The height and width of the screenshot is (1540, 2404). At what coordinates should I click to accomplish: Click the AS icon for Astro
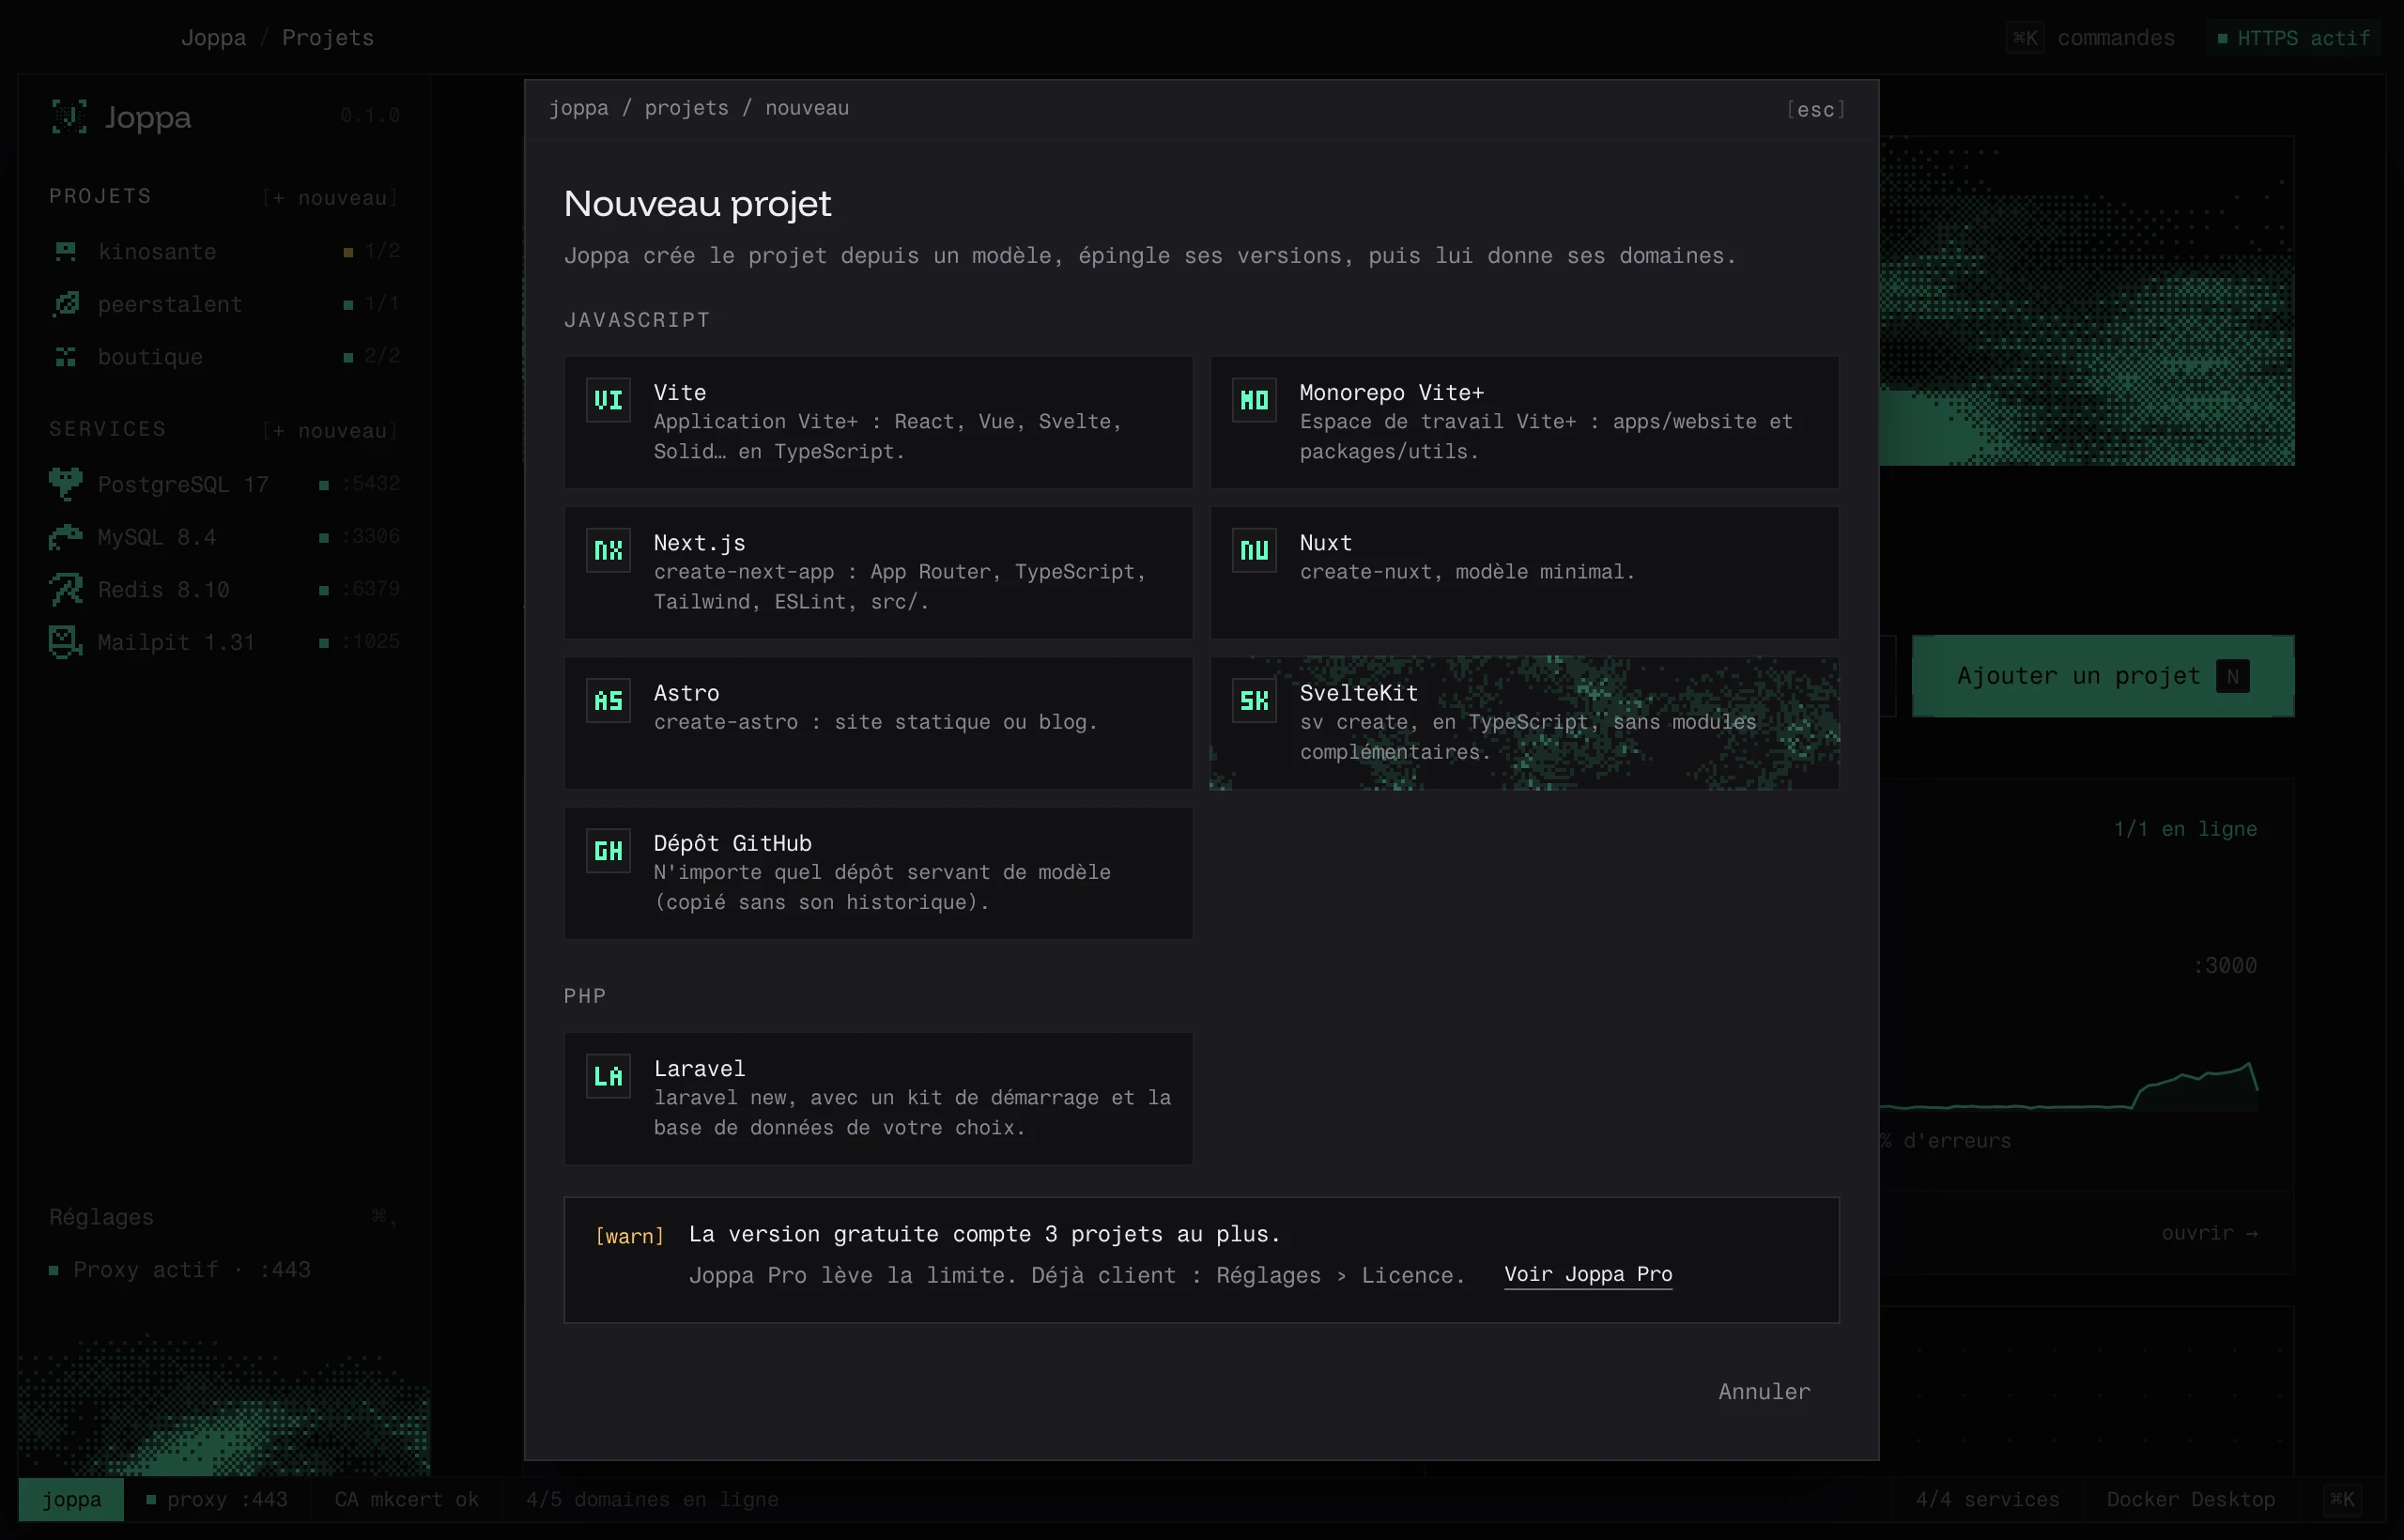click(x=608, y=700)
